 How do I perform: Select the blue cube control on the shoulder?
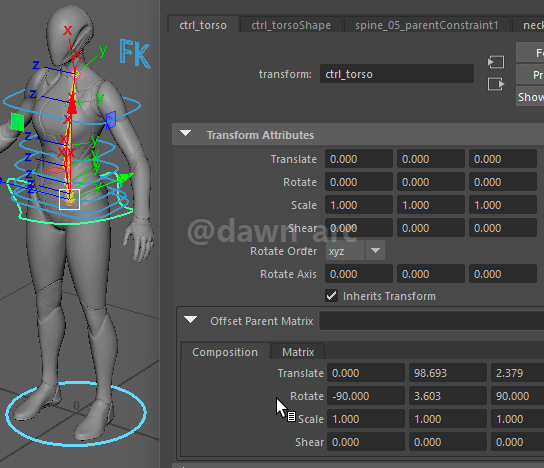click(x=111, y=120)
